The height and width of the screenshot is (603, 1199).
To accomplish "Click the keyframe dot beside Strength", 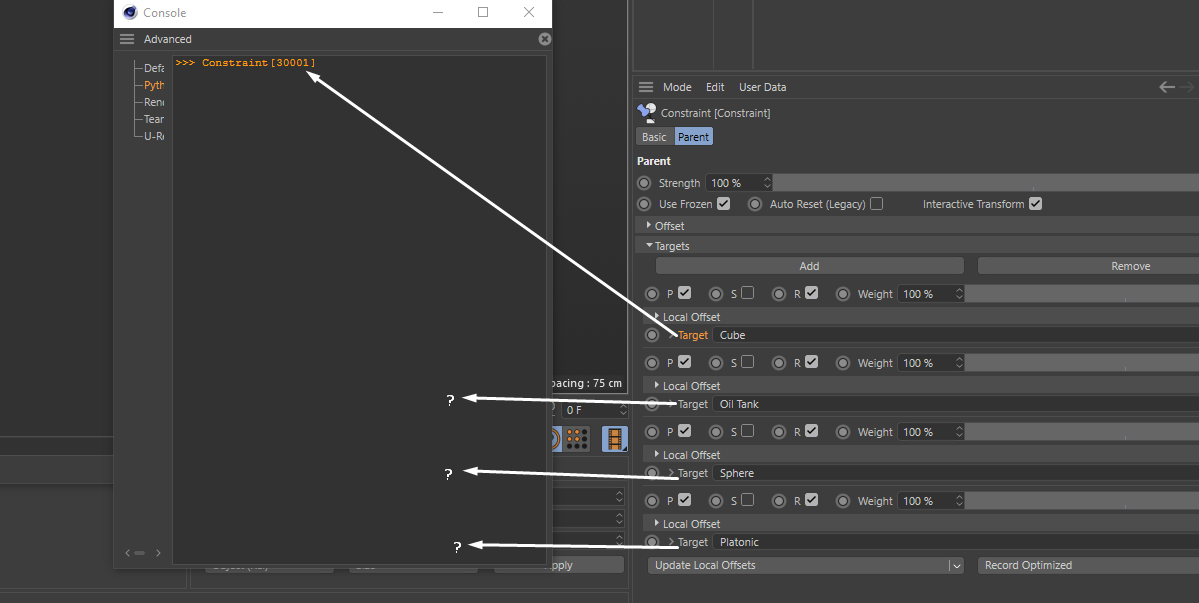I will point(645,183).
